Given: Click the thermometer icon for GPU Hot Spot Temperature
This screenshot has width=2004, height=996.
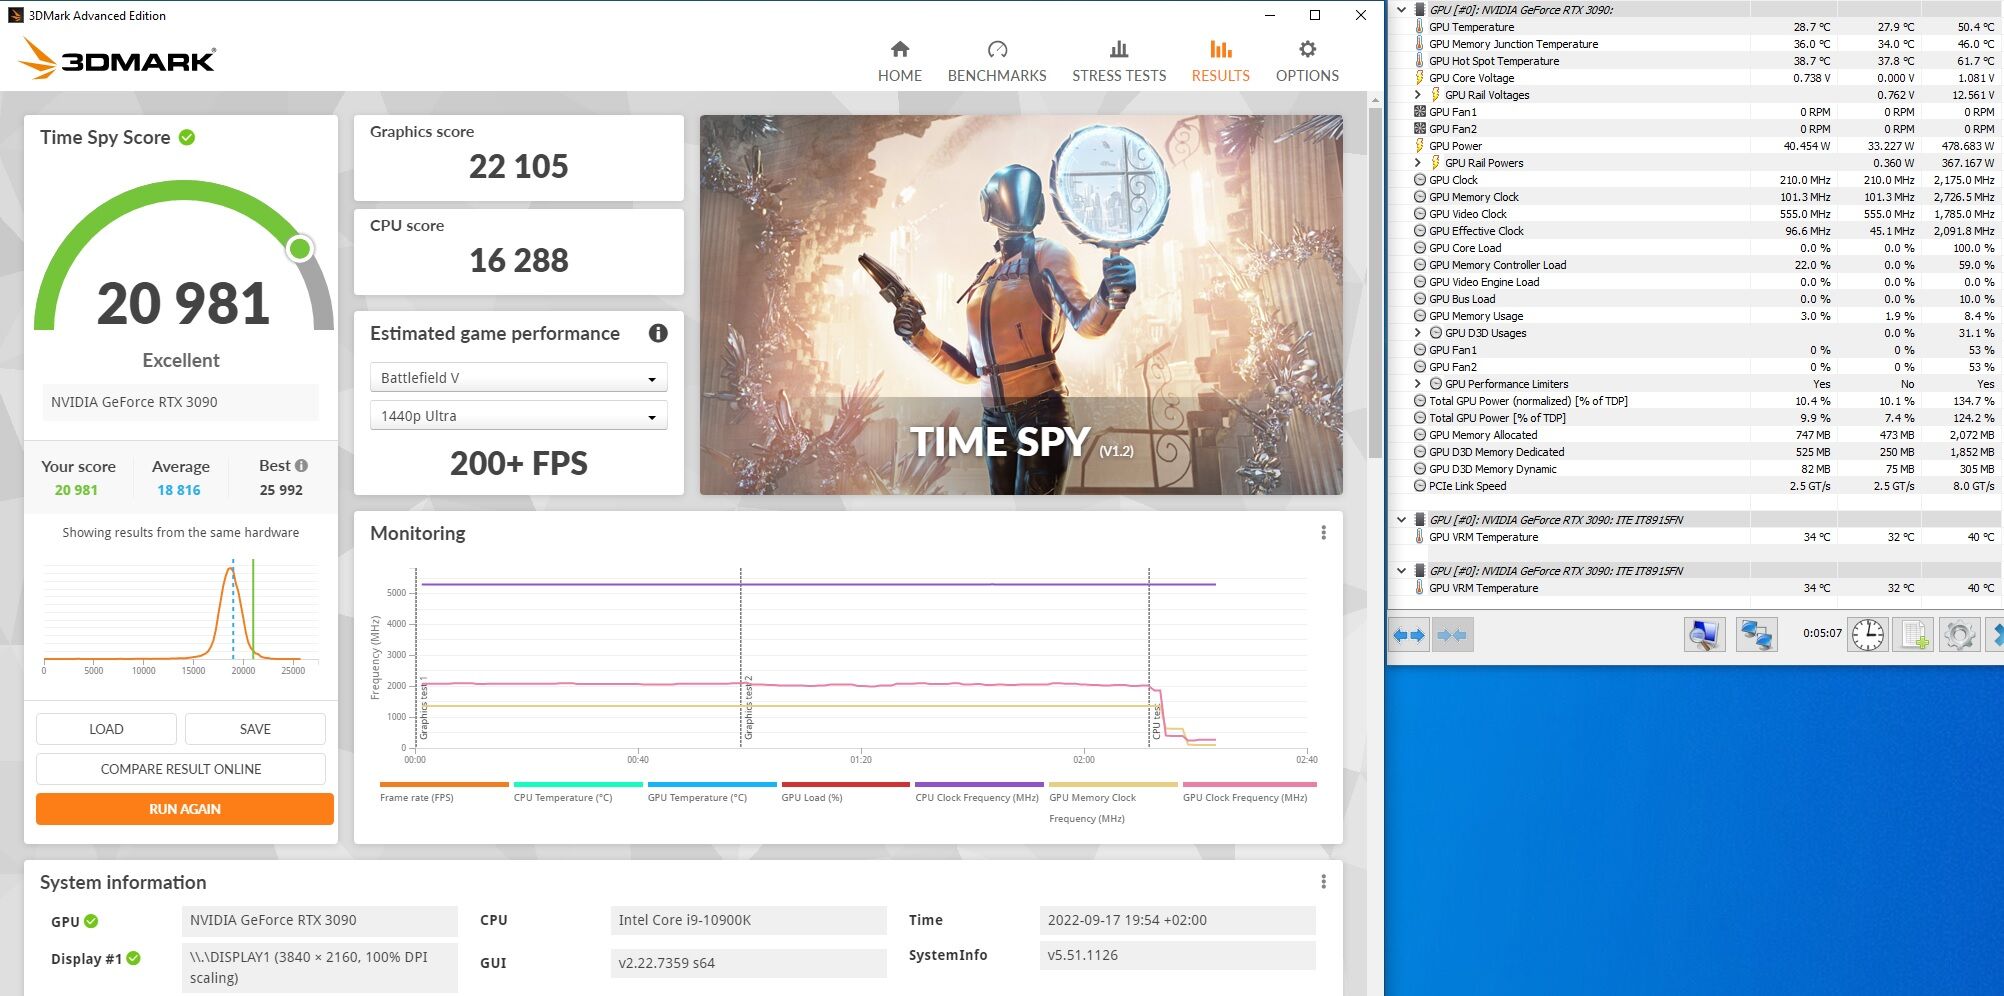Looking at the screenshot, I should click(1419, 61).
